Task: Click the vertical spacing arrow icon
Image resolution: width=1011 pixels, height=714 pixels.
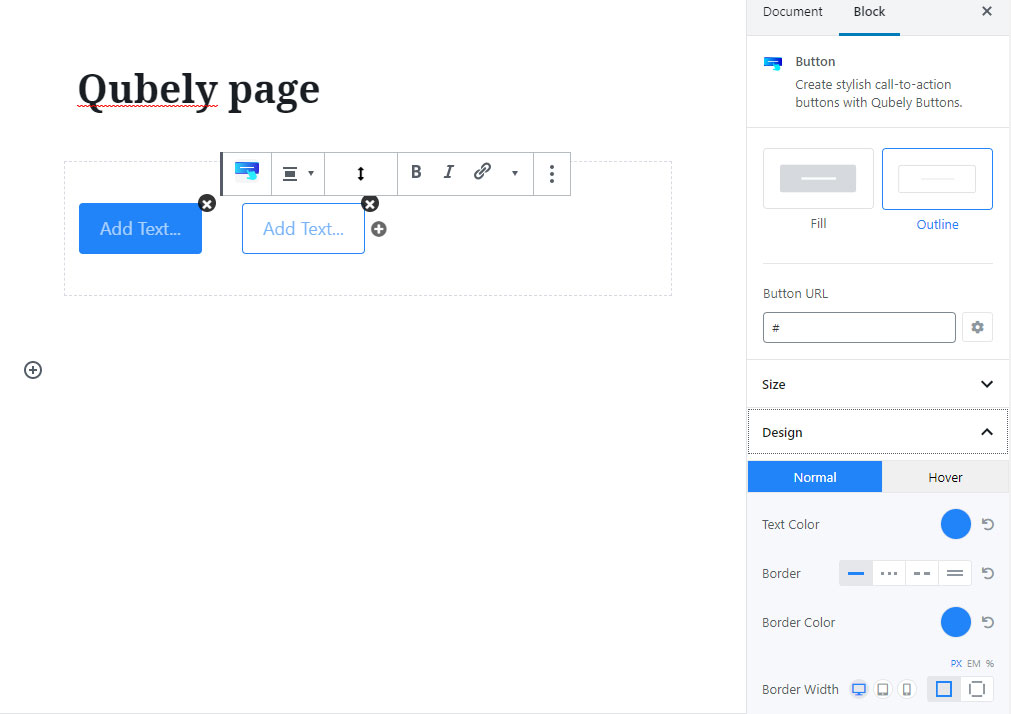Action: (360, 174)
